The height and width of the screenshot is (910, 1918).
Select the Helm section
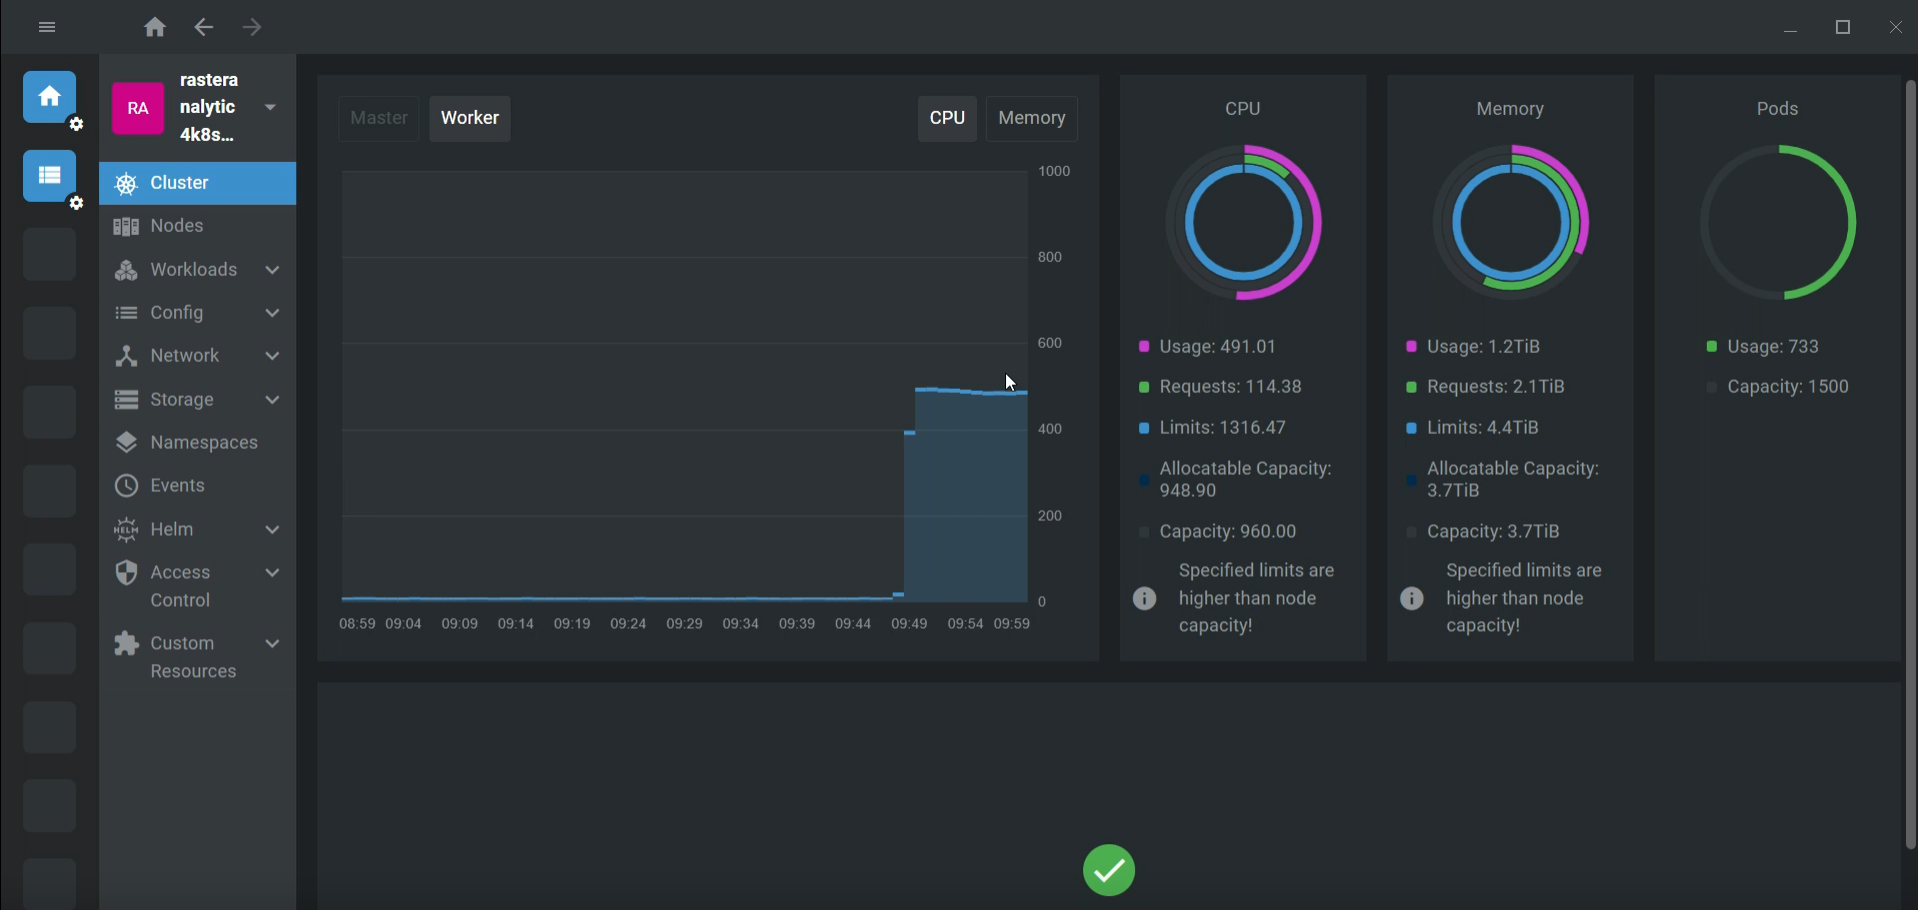pos(172,529)
